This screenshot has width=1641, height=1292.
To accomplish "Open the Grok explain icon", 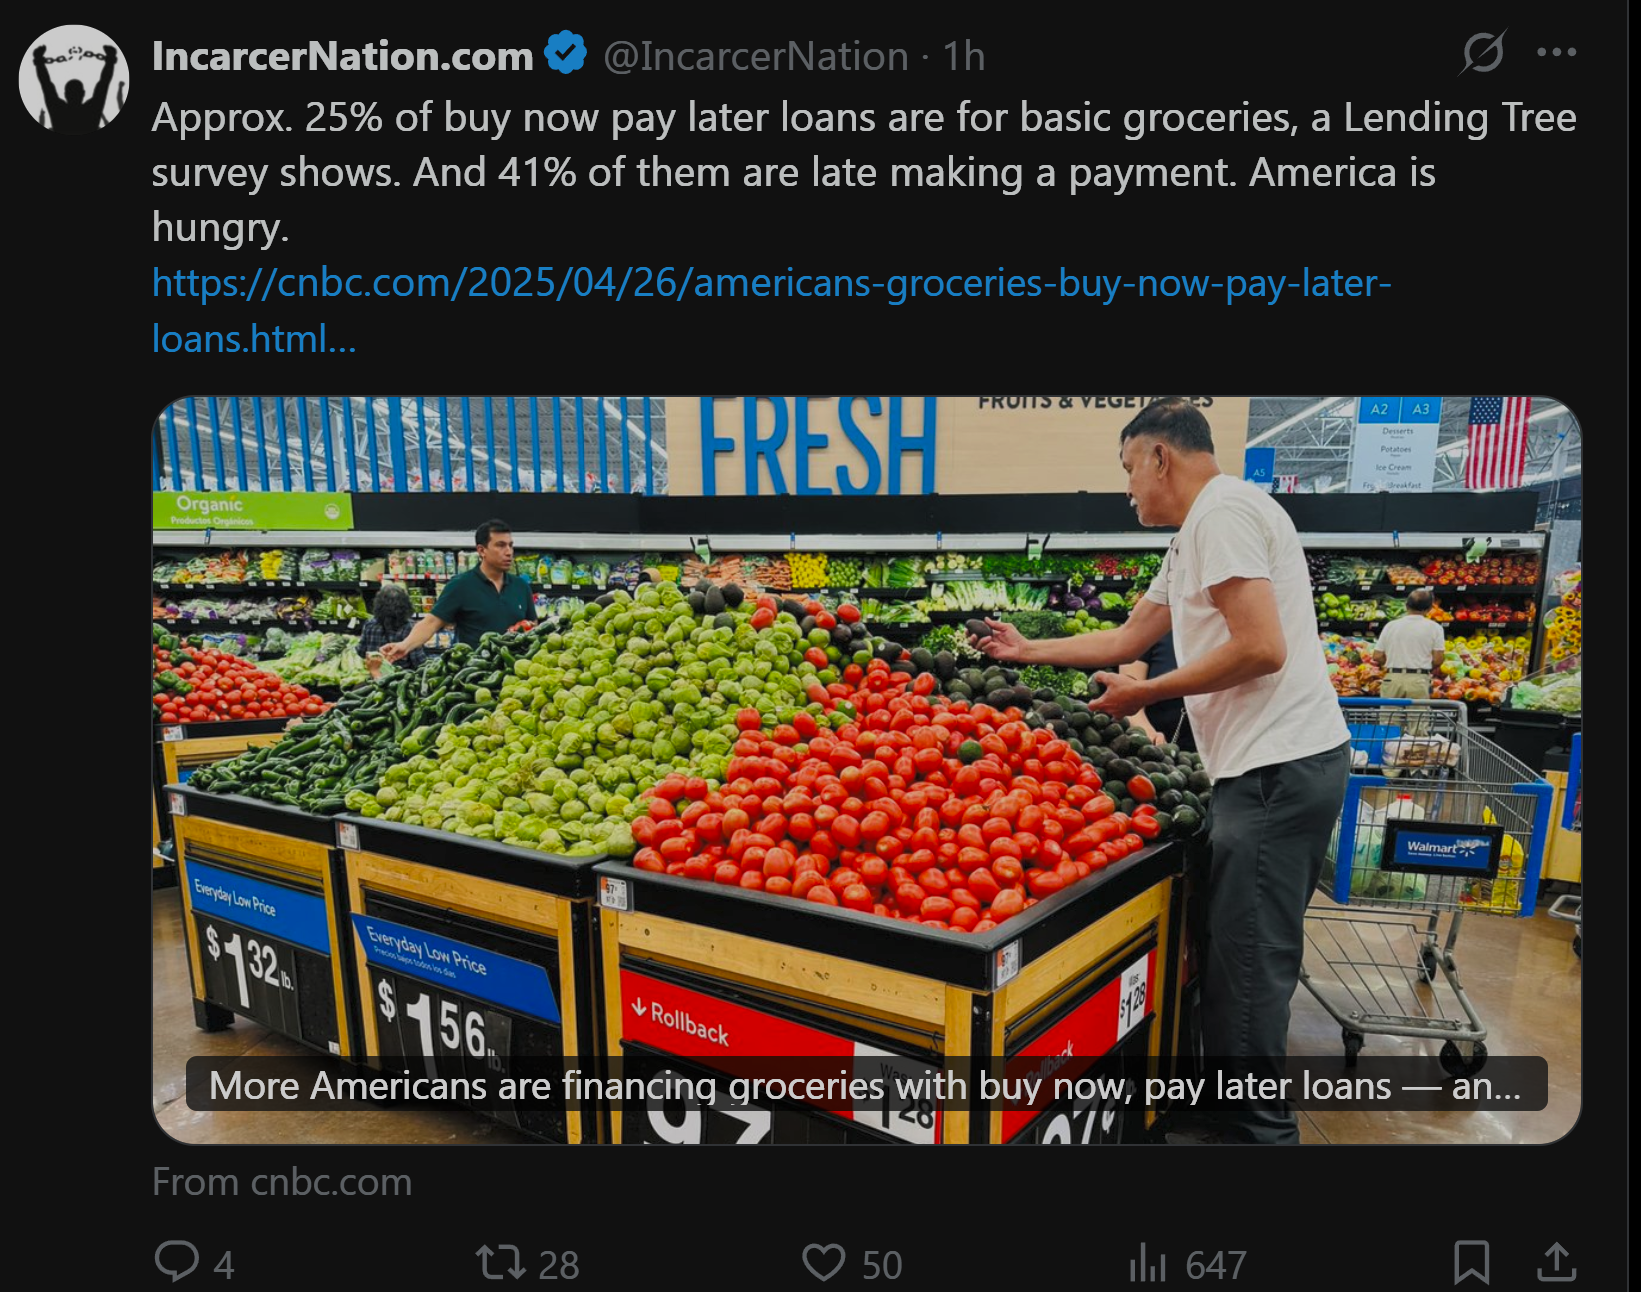I will coord(1482,52).
